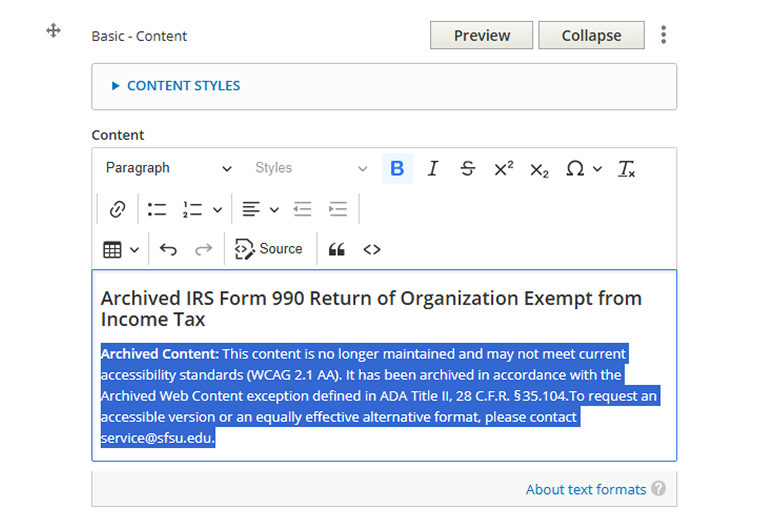Toggle Bold formatting button
The height and width of the screenshot is (531, 761).
pyautogui.click(x=397, y=168)
